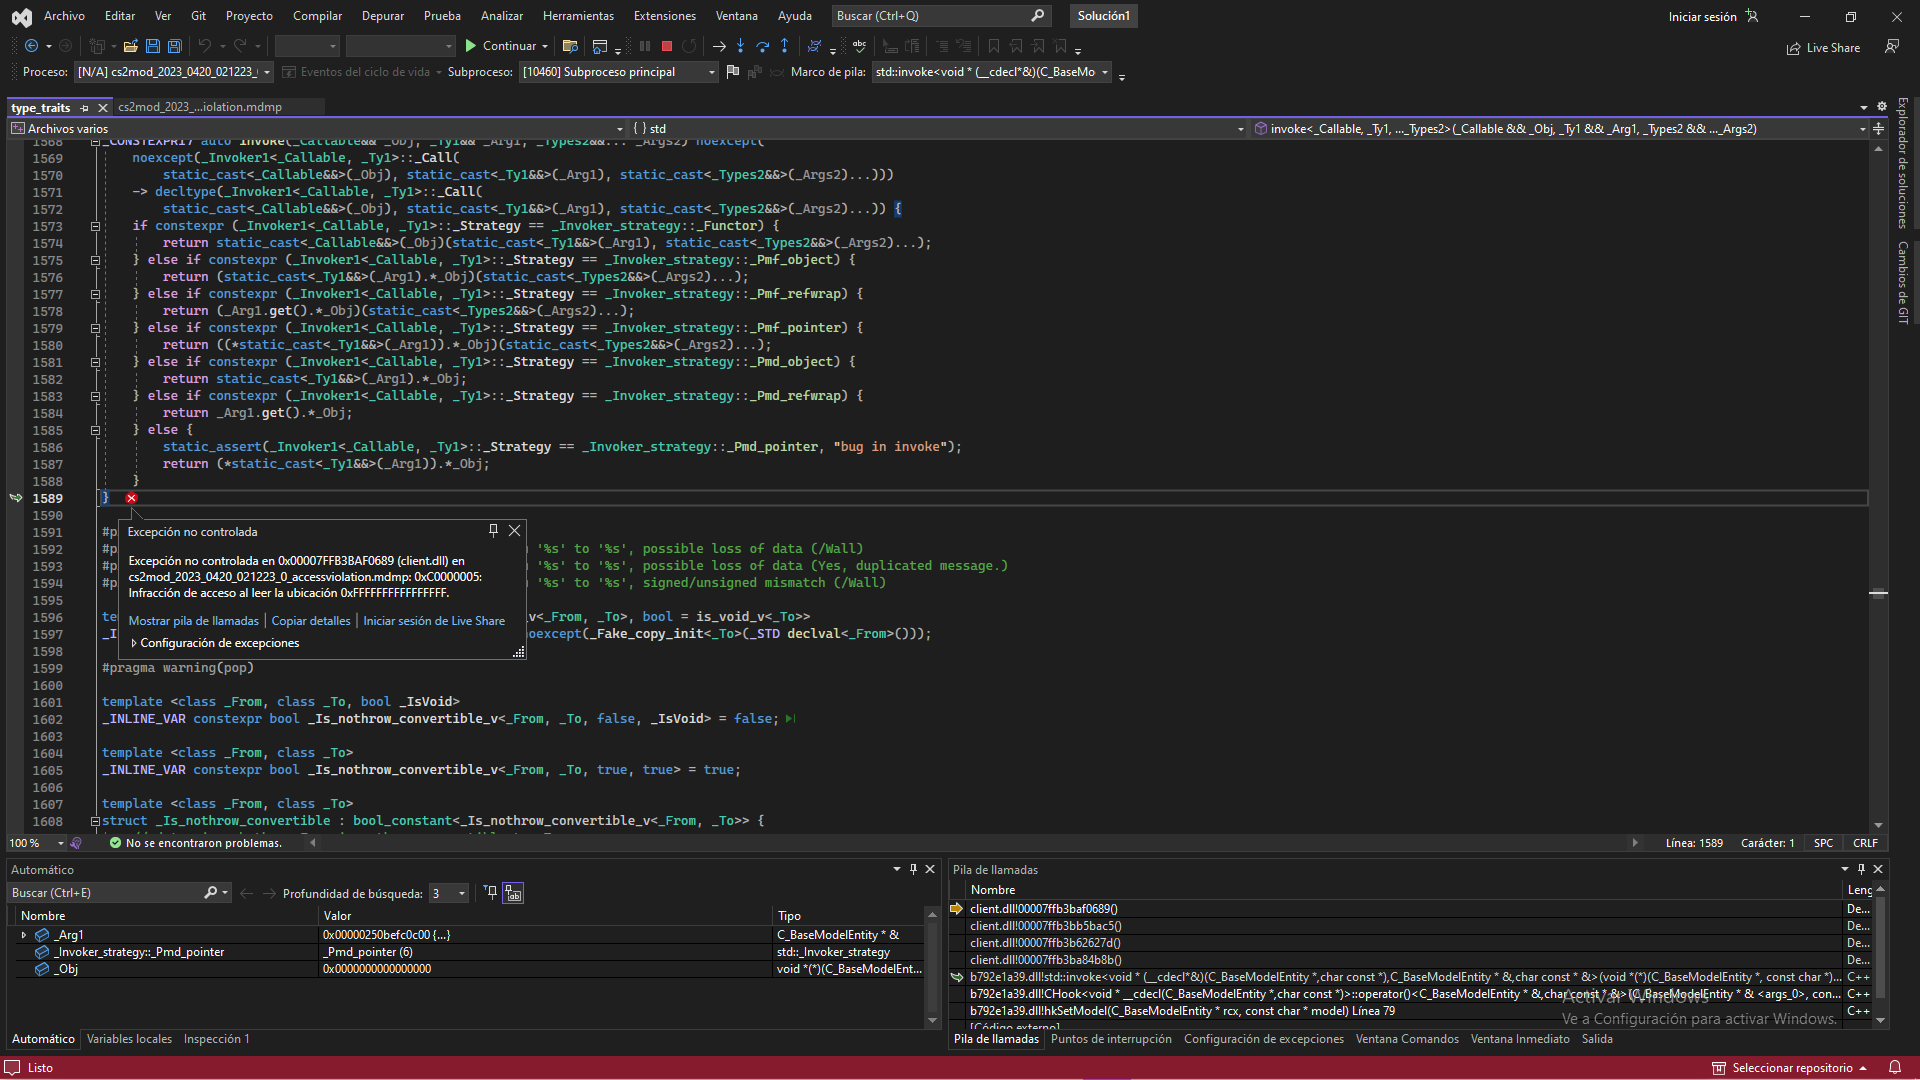Screen dimensions: 1920x1080
Task: Pin the Pila de llamadas panel
Action: [x=1861, y=869]
